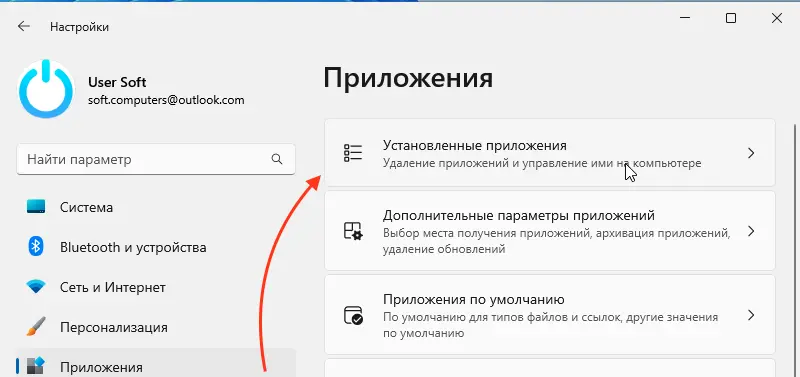Select the Bluetooth icon in sidebar
Screen dimensions: 800x377
36,247
